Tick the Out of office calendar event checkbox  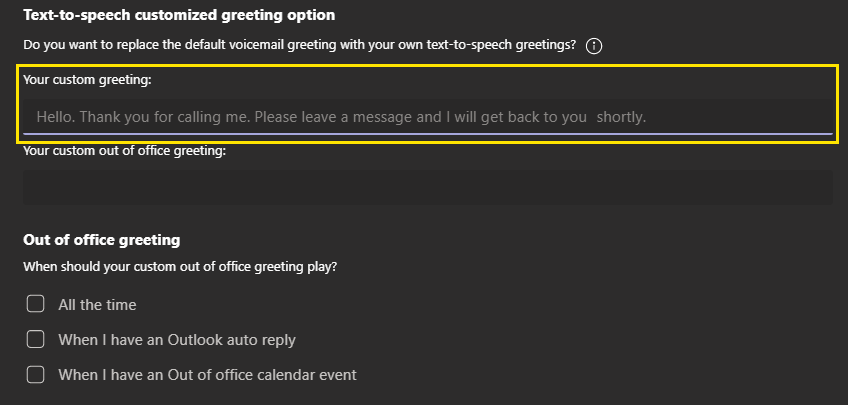pyautogui.click(x=36, y=374)
